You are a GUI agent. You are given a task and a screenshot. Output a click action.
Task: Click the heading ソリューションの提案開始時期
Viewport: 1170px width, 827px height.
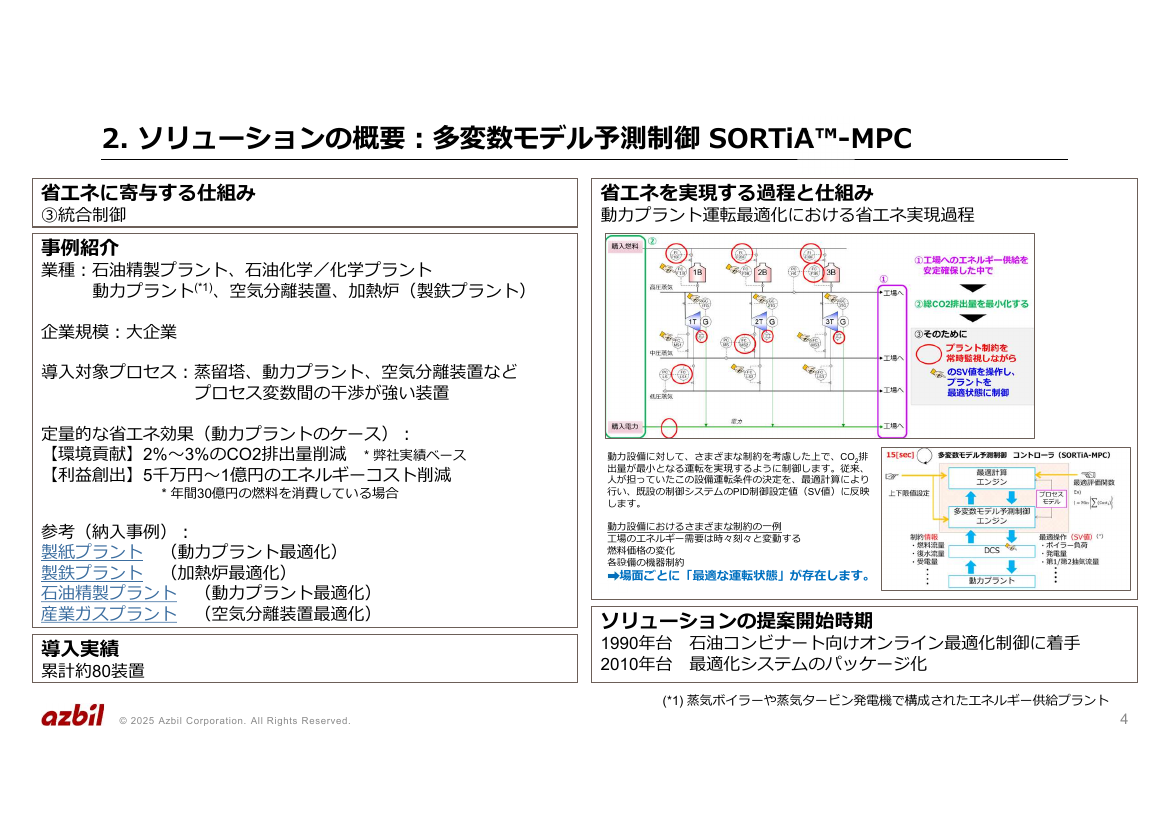tap(736, 620)
